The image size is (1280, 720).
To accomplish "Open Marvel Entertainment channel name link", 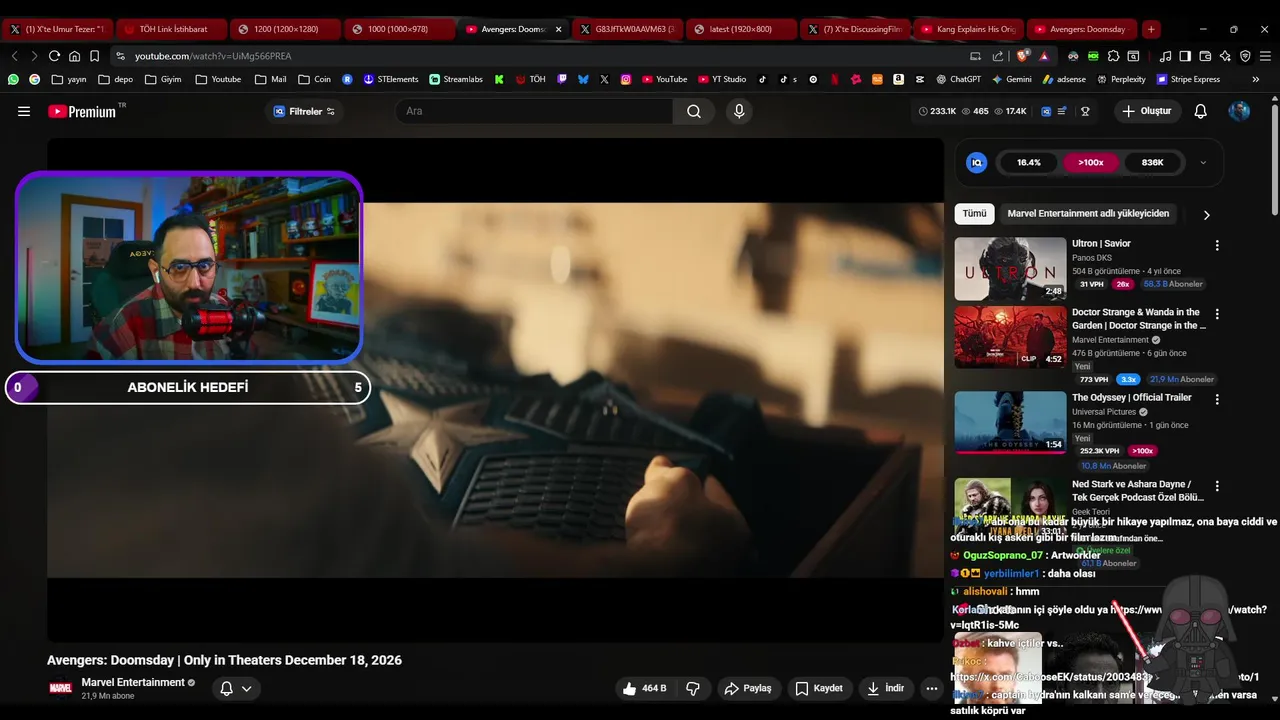I will (x=133, y=682).
